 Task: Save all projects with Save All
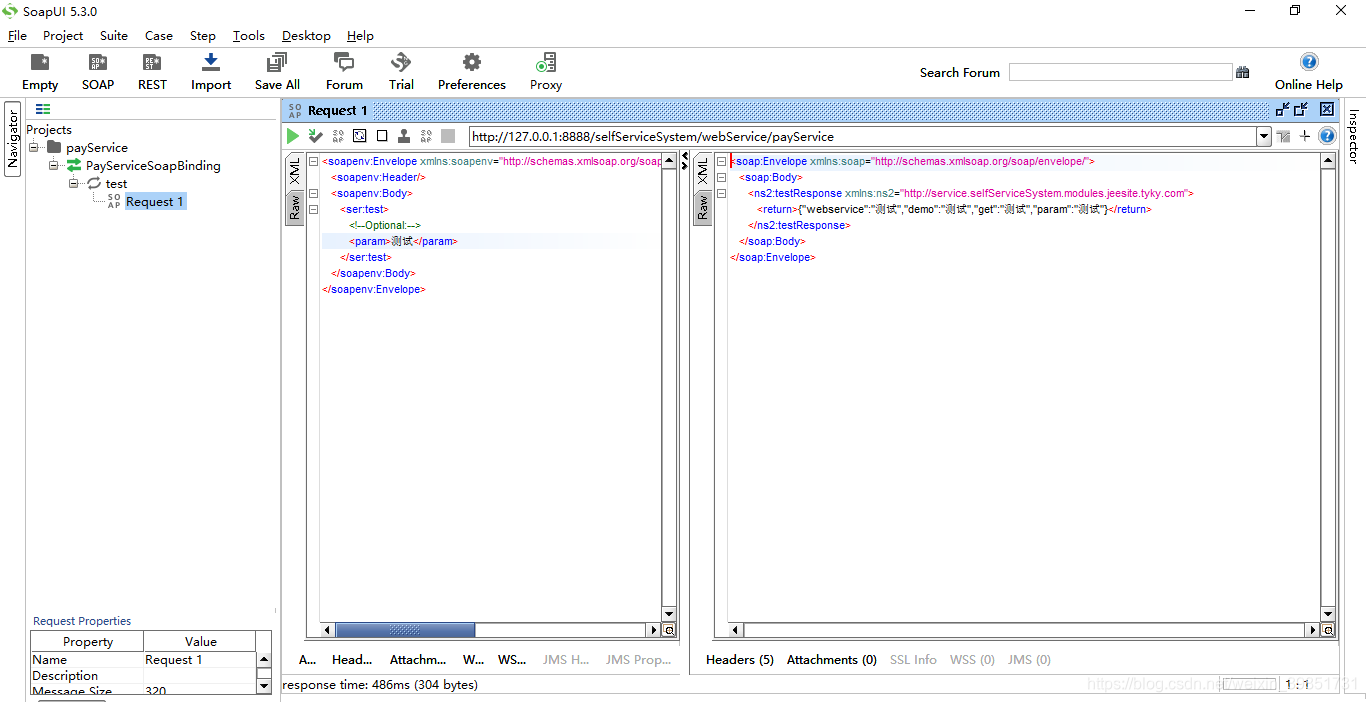coord(277,63)
